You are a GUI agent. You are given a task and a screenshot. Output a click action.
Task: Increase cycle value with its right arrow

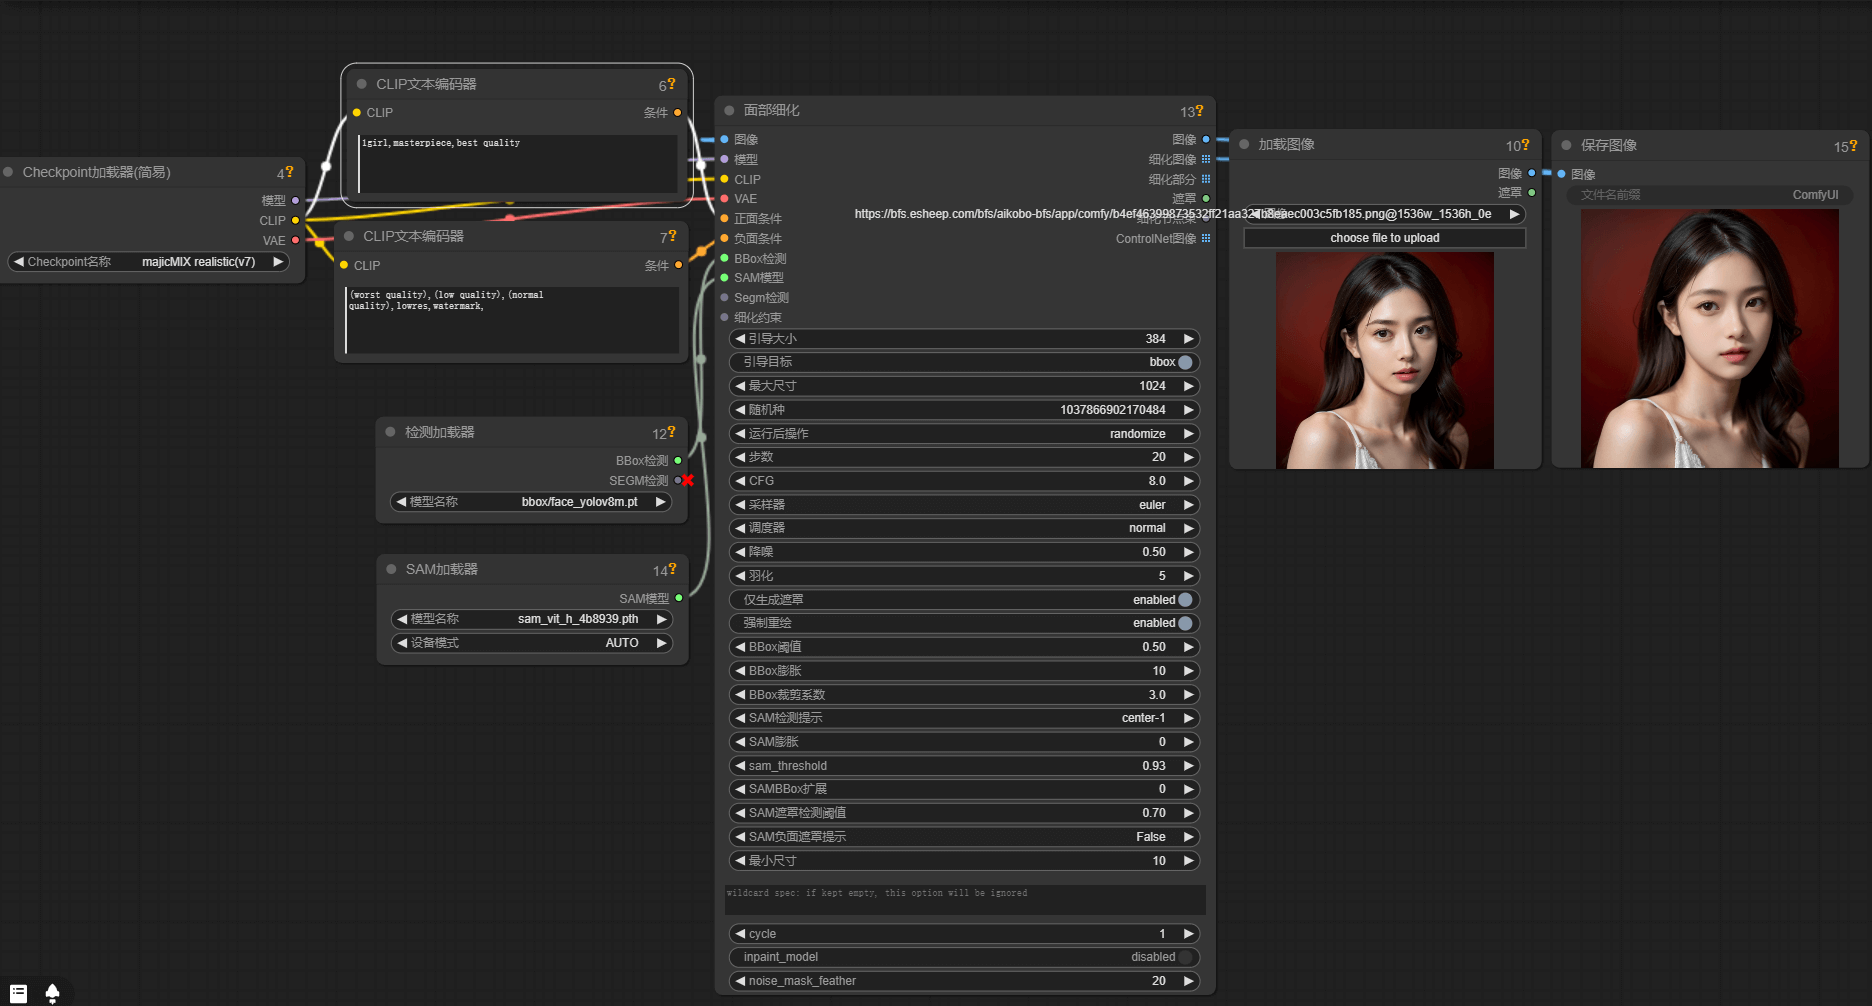coord(1188,934)
